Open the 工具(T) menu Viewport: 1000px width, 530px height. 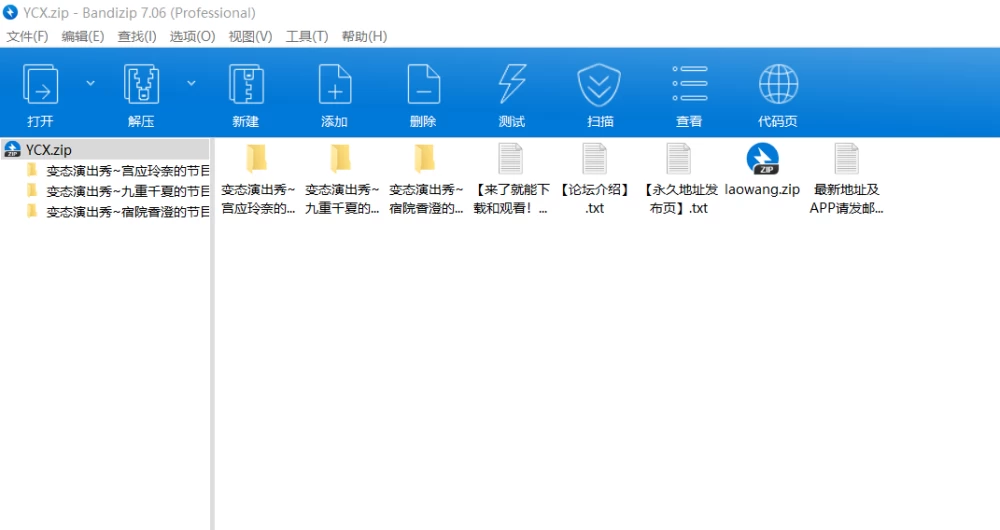(x=307, y=36)
